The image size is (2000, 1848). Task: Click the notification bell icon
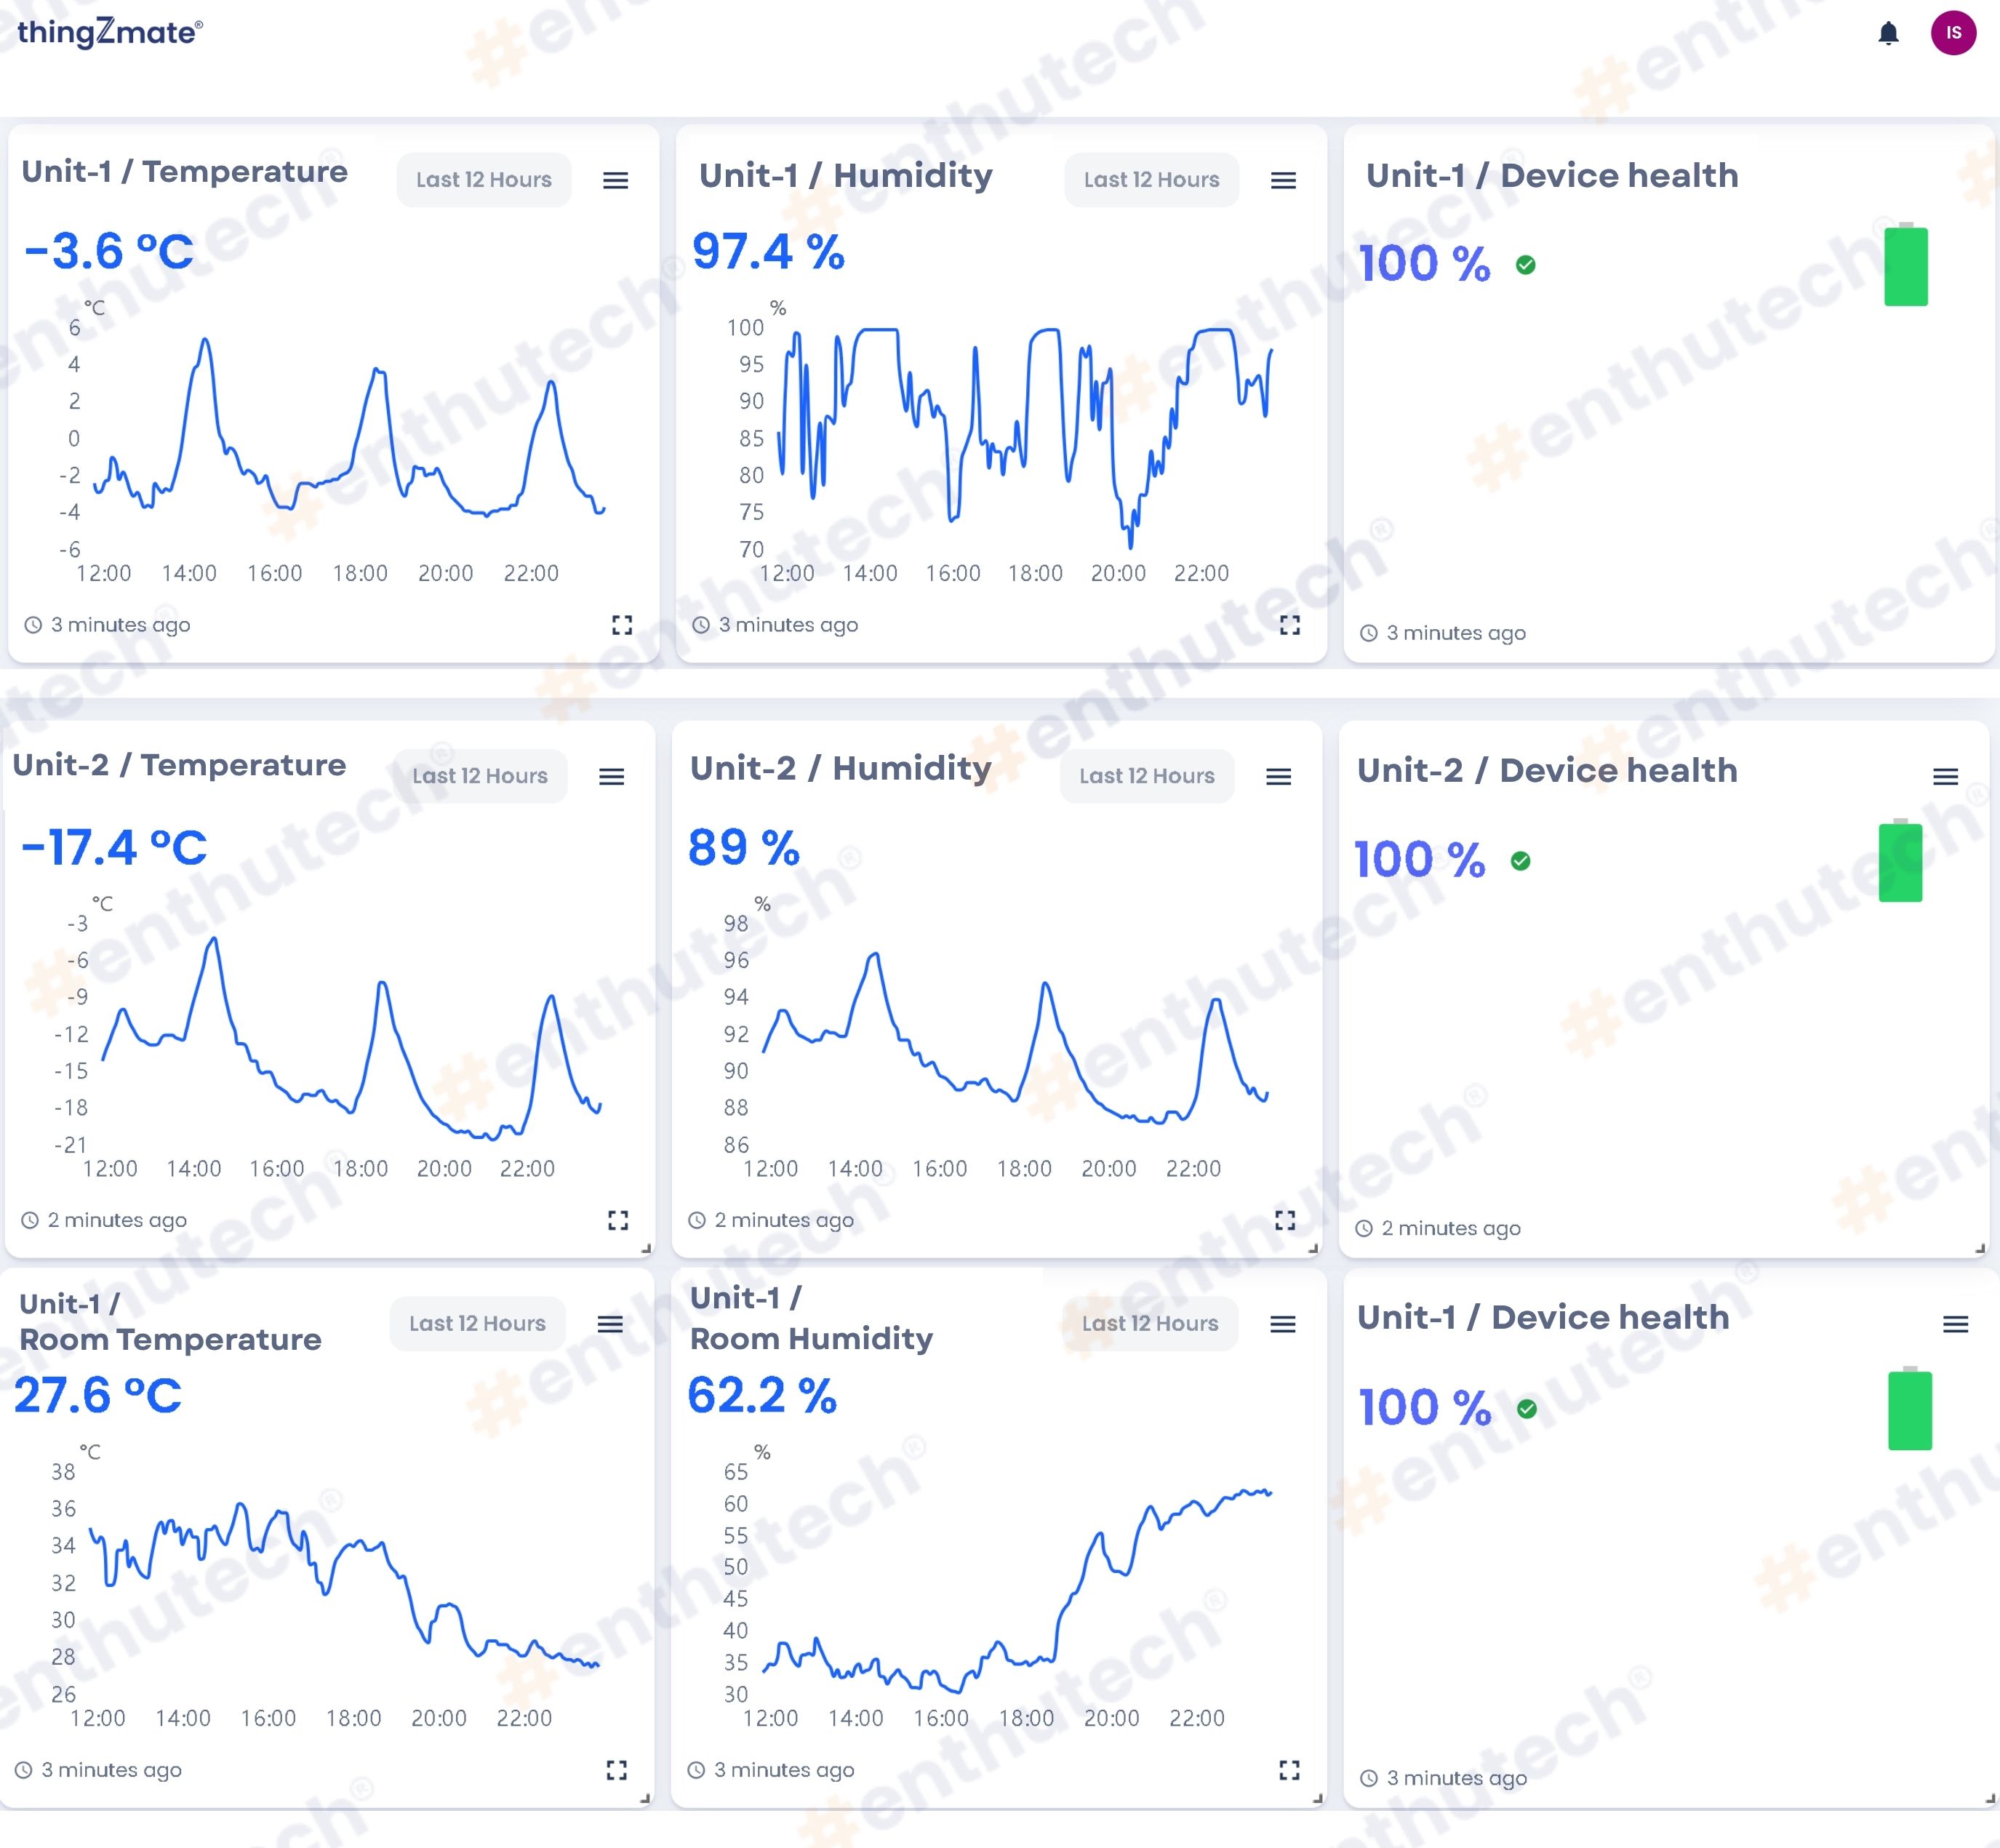pos(1887,34)
